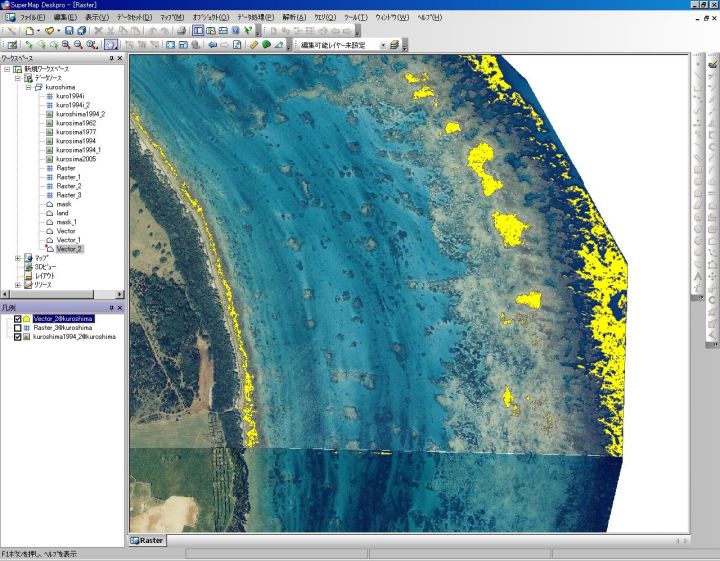Click the blue back arrow (previous view) icon
The height and width of the screenshot is (561, 720).
tap(210, 45)
